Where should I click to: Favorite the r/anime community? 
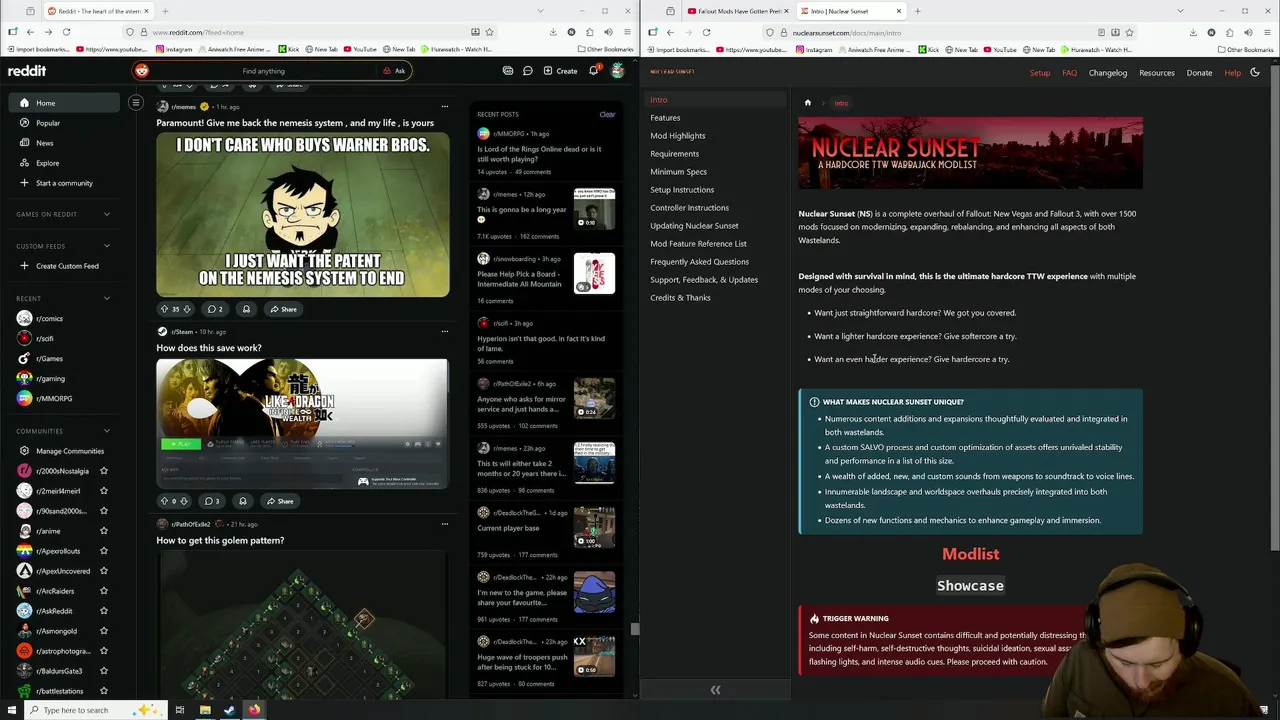[104, 531]
